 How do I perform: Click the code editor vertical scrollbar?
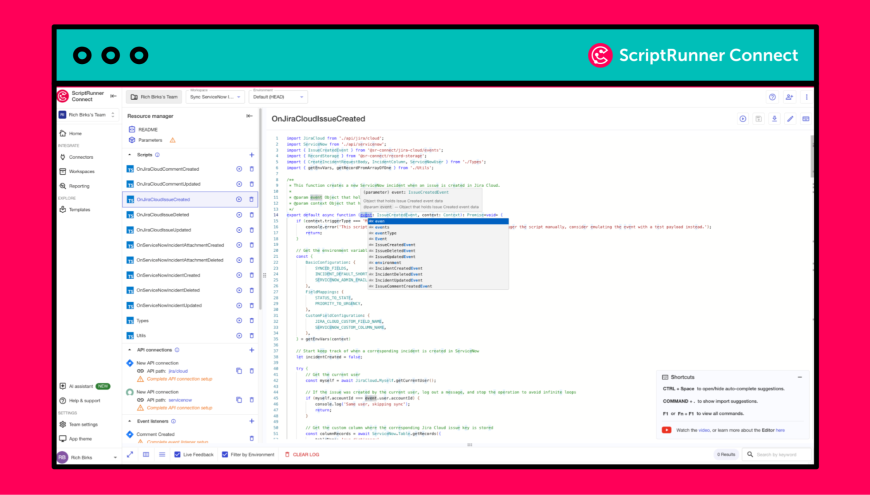(x=812, y=157)
